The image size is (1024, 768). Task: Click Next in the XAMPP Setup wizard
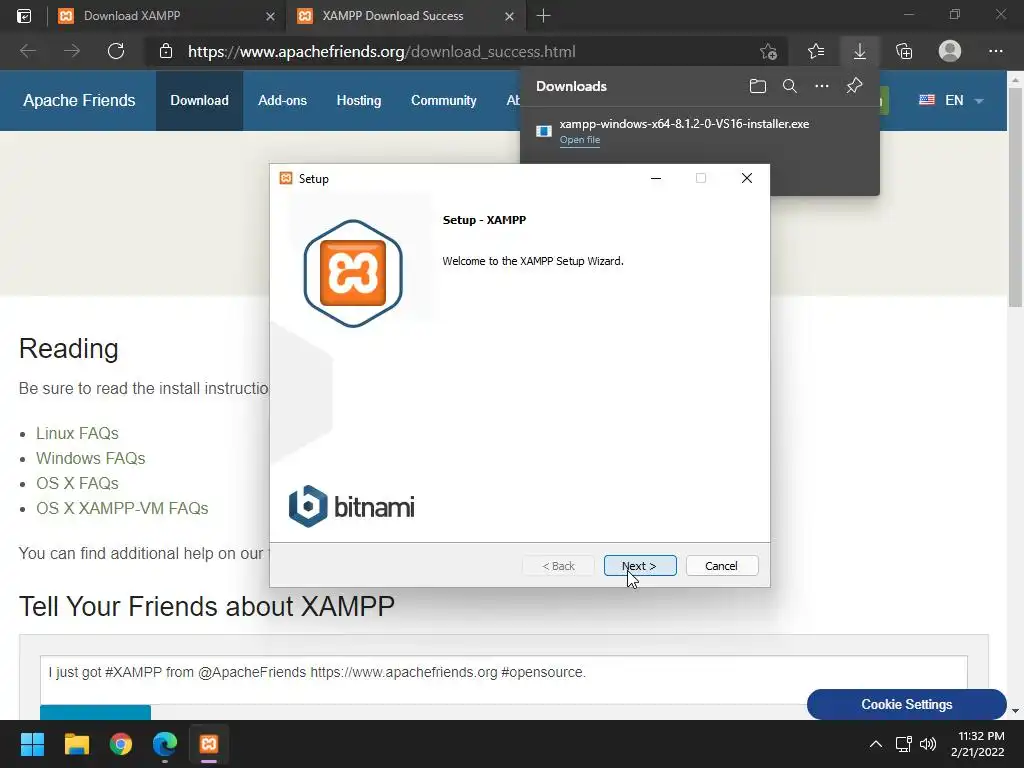click(x=640, y=566)
